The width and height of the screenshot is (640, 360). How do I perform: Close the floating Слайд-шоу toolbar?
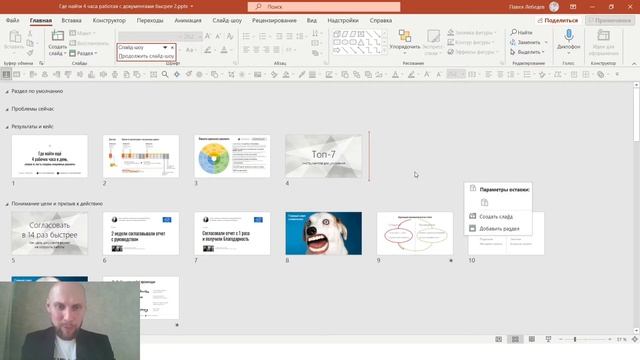[x=172, y=47]
